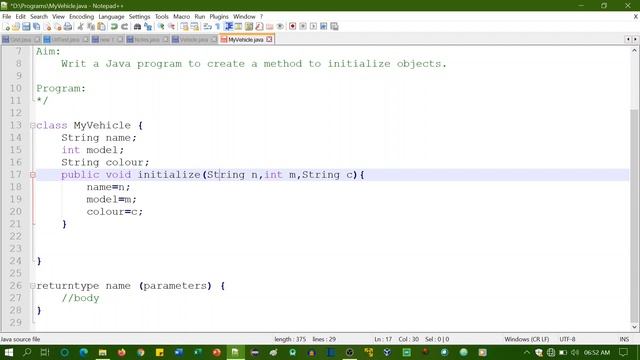Save the current file using the Save icon

click(26, 27)
